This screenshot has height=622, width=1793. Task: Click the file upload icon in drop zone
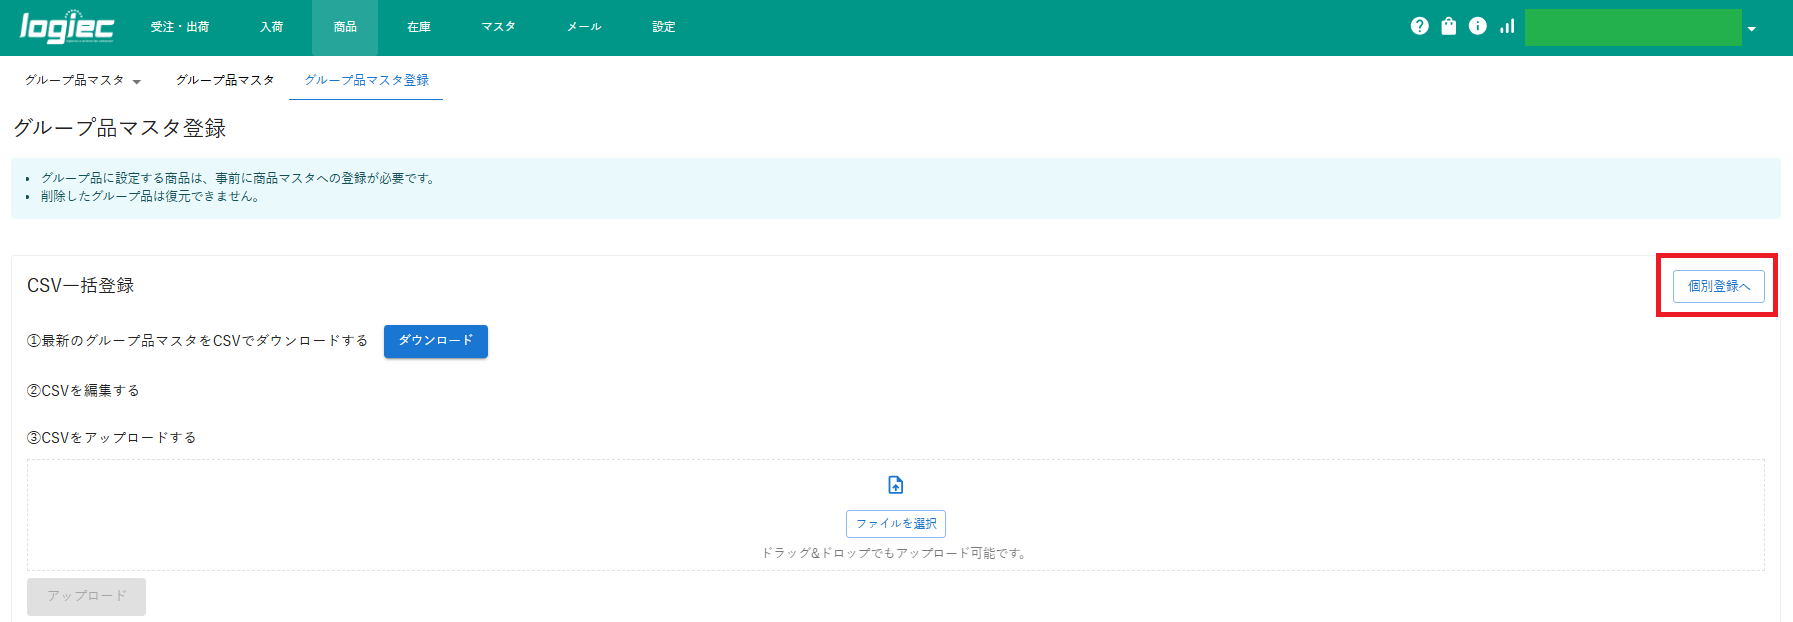(895, 485)
